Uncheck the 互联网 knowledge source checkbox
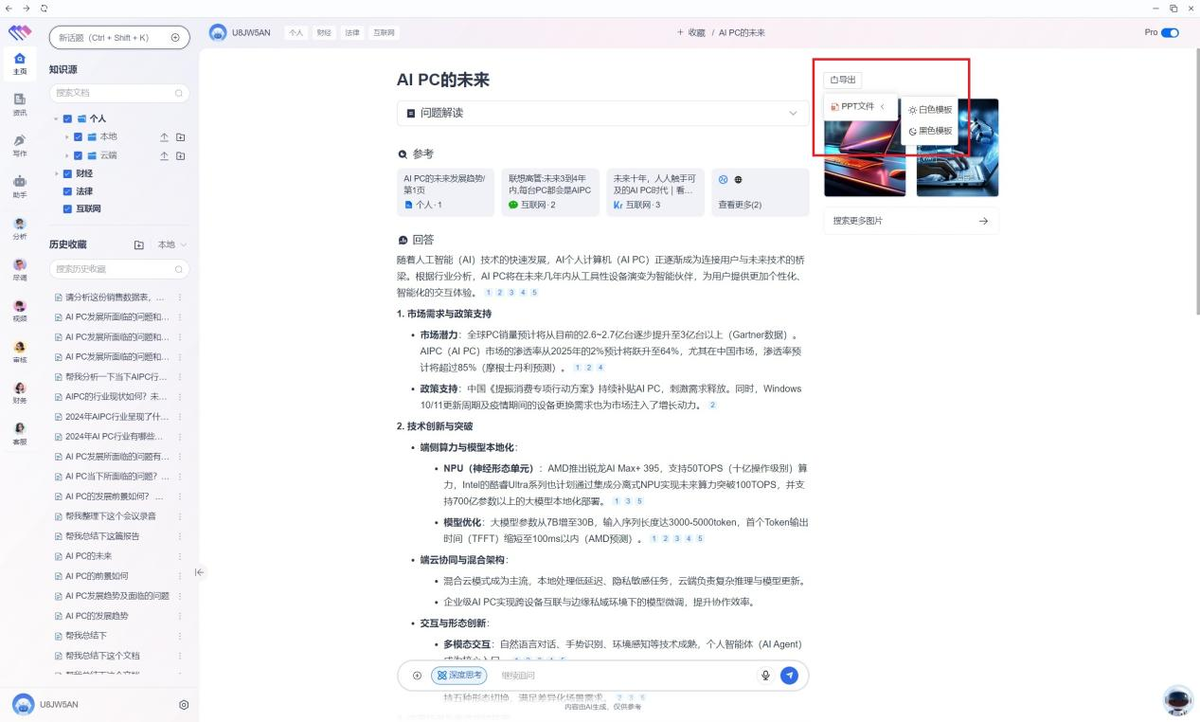The height and width of the screenshot is (722, 1200). point(67,209)
